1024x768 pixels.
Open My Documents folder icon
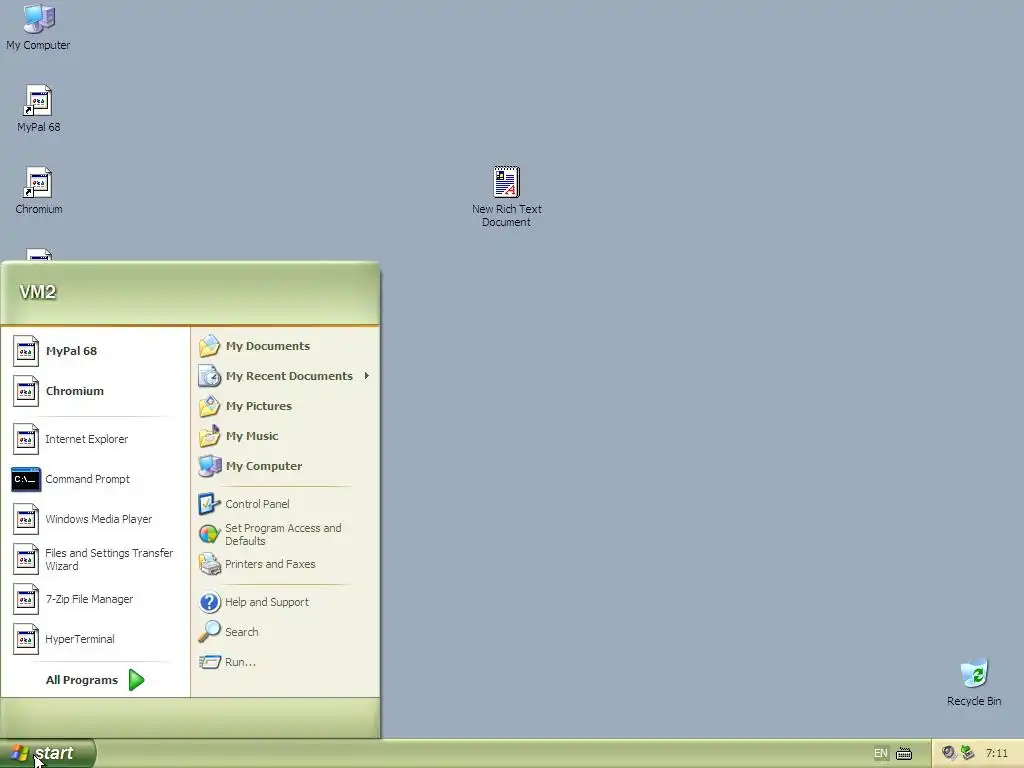(210, 346)
